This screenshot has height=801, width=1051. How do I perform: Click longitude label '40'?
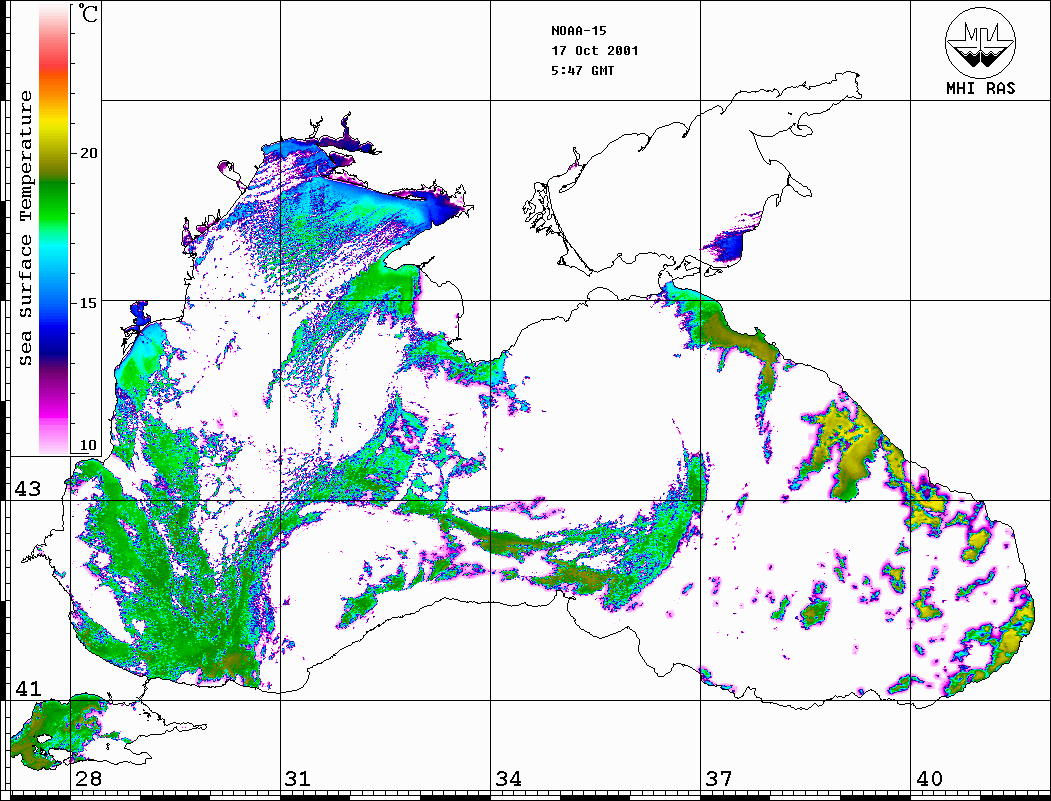tap(929, 779)
